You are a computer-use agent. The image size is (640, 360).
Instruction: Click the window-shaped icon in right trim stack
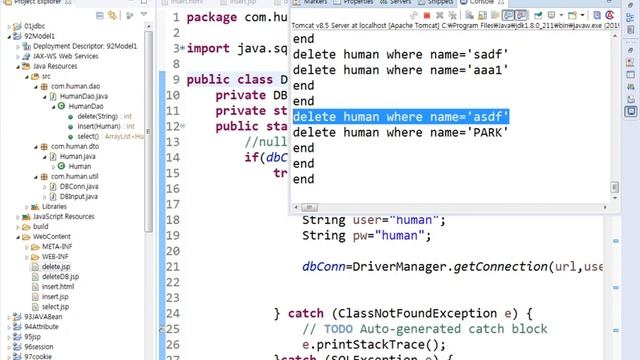coord(631,75)
